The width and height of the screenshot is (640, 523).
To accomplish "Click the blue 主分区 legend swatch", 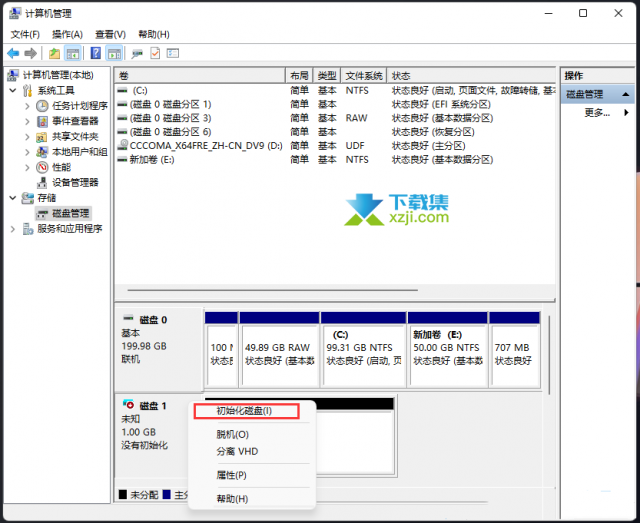I will pyautogui.click(x=166, y=494).
